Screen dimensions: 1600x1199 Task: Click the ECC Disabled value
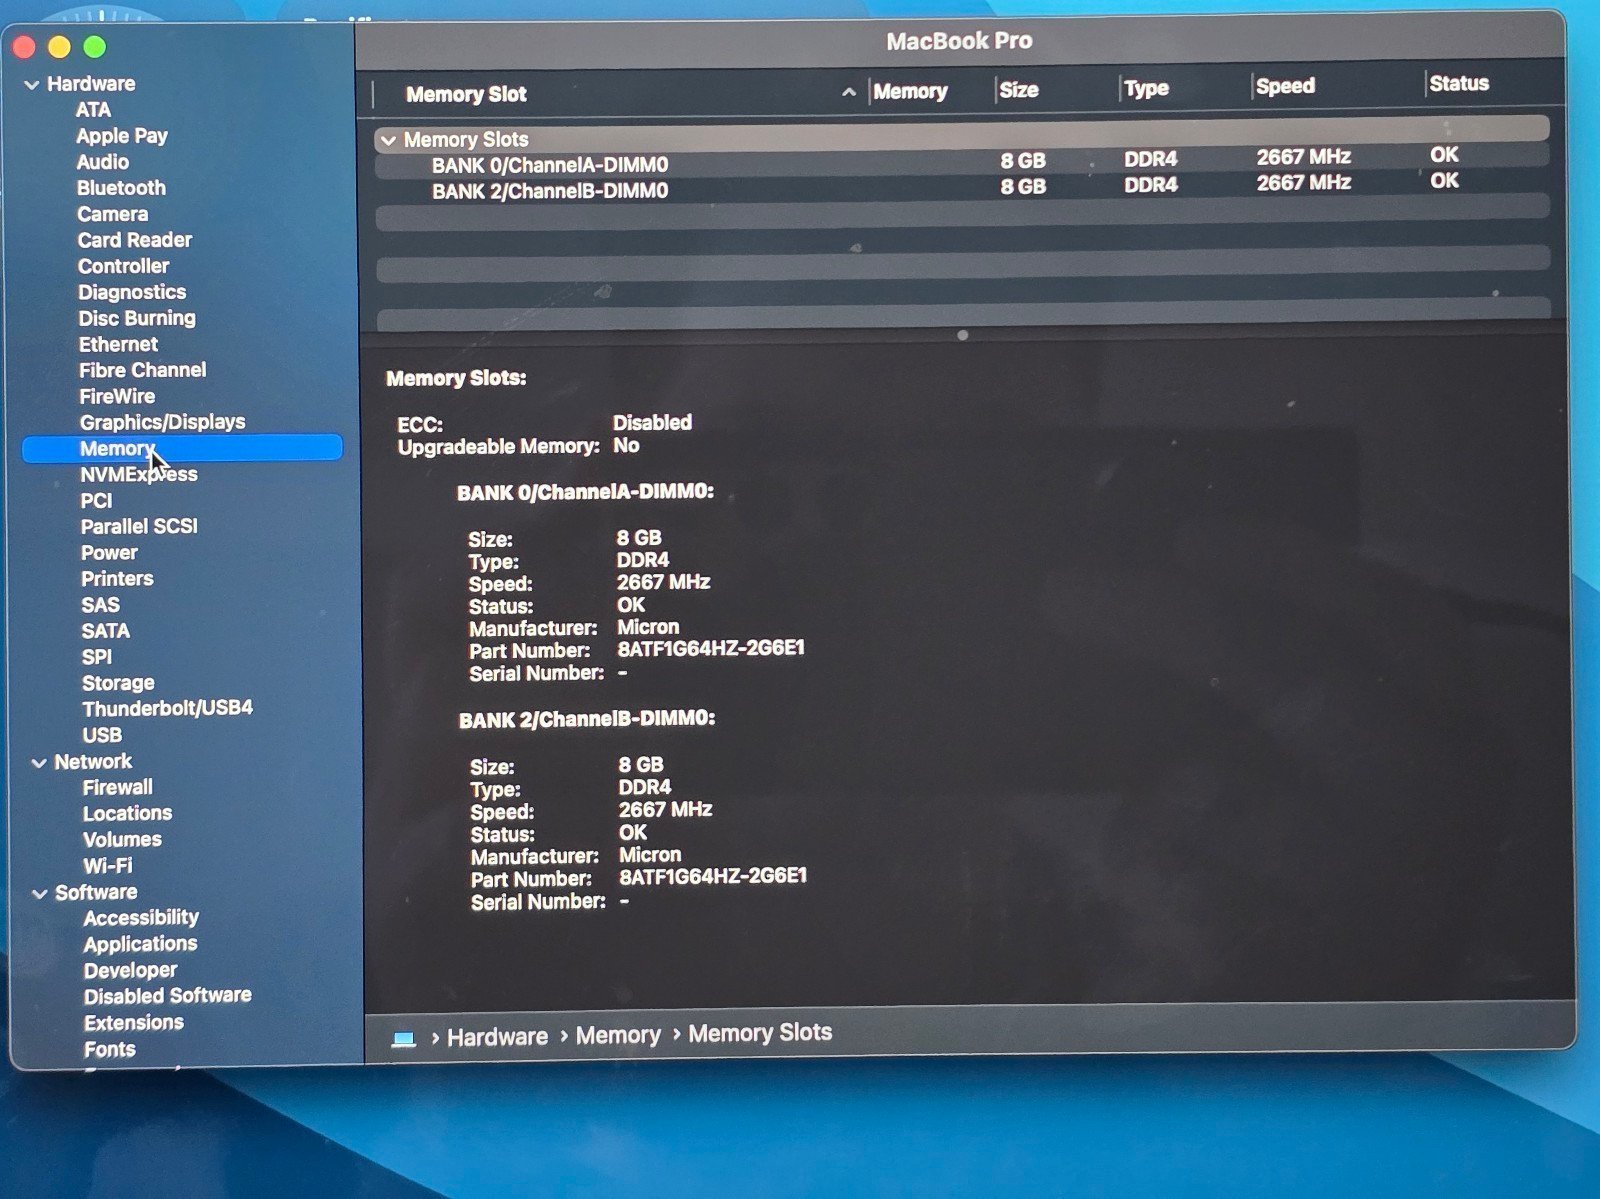point(652,422)
